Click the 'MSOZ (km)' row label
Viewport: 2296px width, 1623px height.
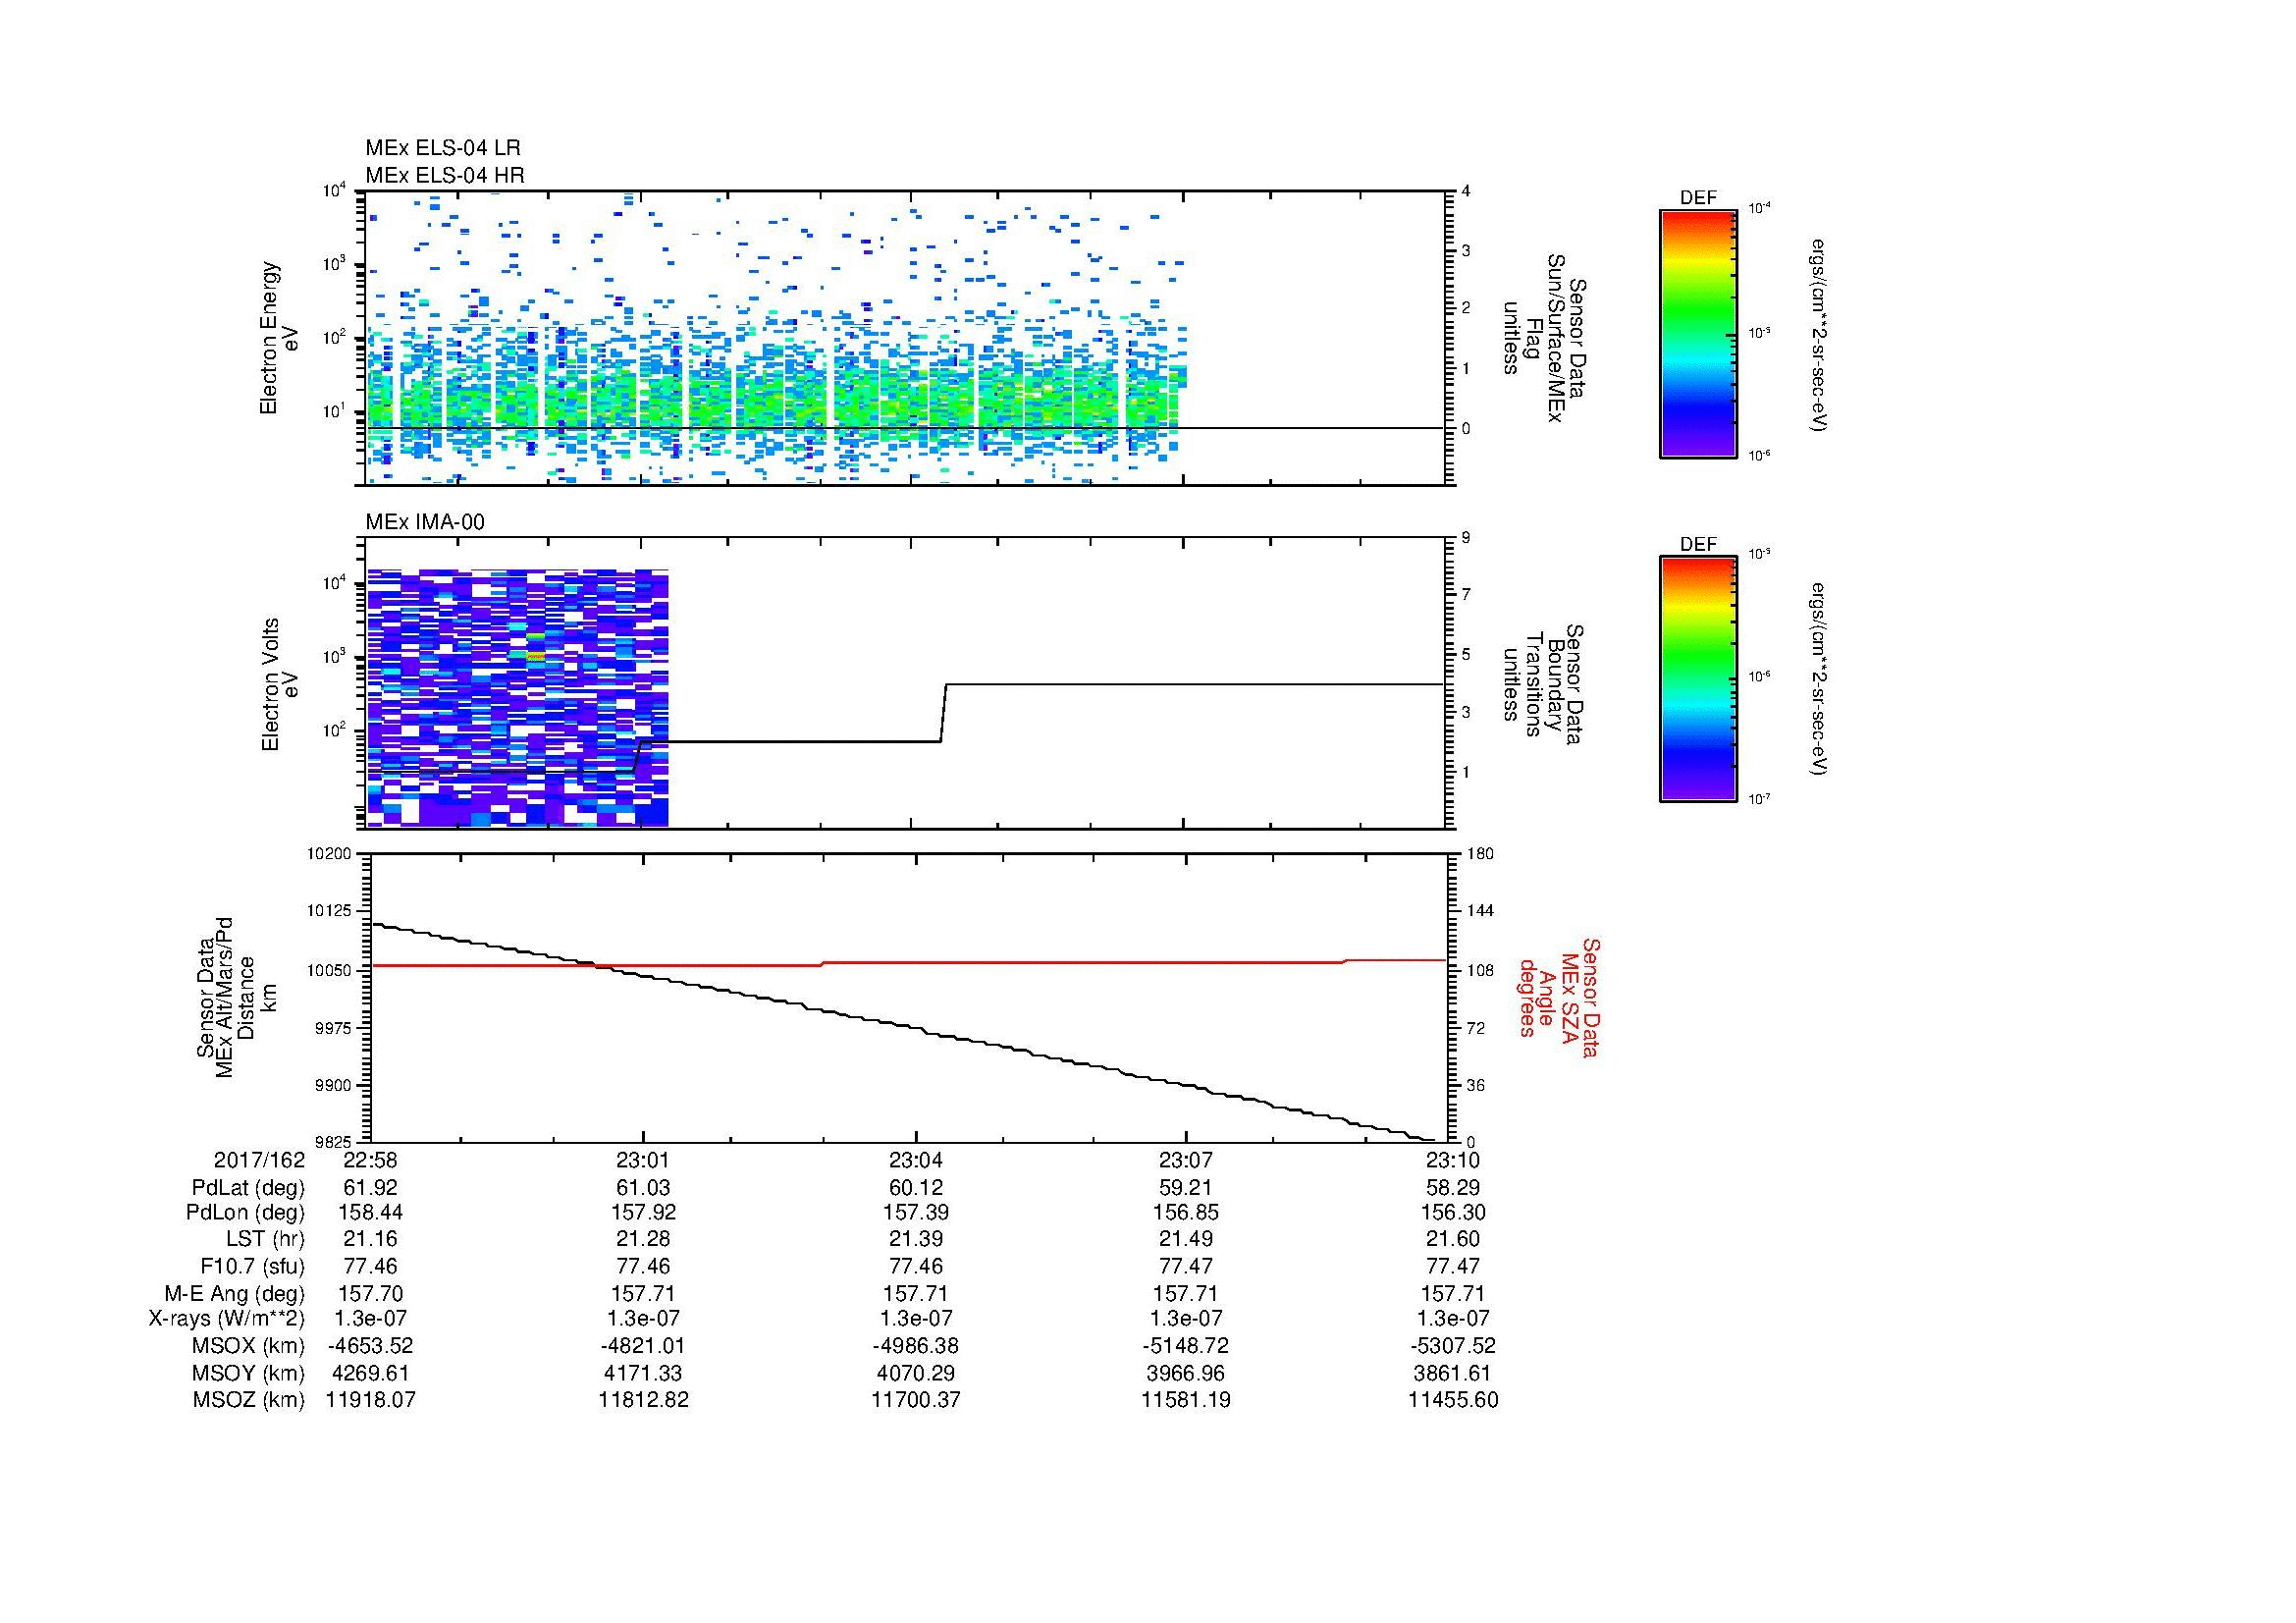[x=249, y=1400]
